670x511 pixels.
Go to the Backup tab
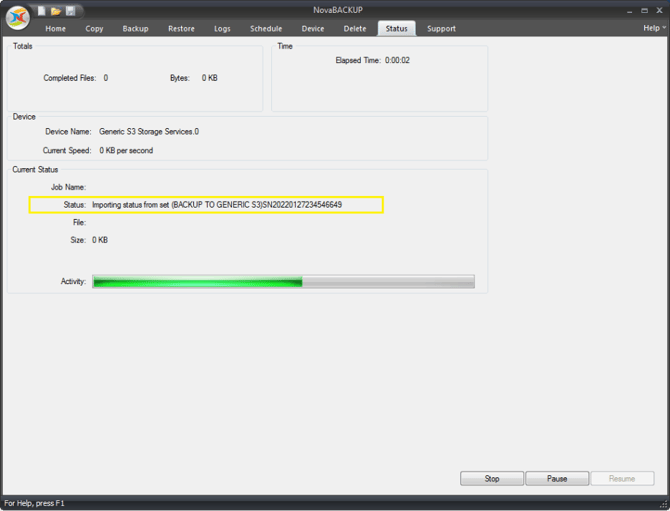point(135,29)
